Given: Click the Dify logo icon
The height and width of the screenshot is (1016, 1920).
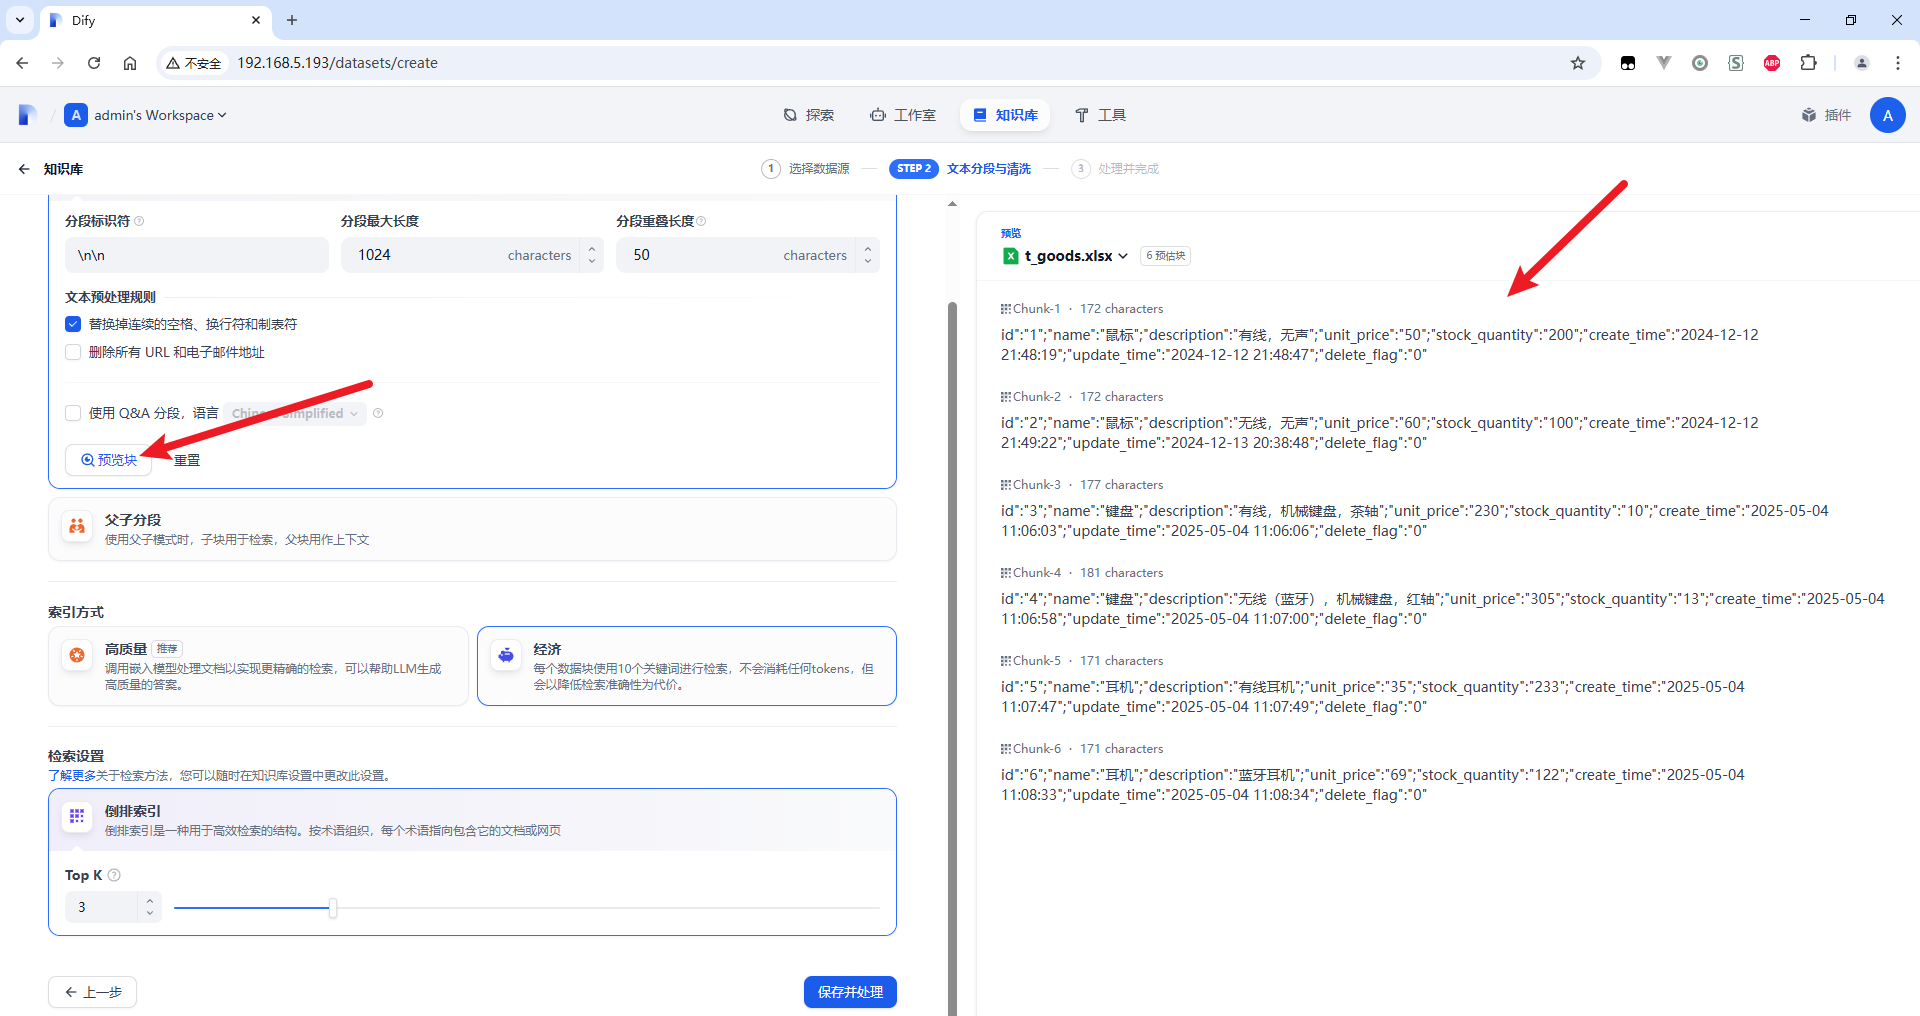Looking at the screenshot, I should click(28, 115).
